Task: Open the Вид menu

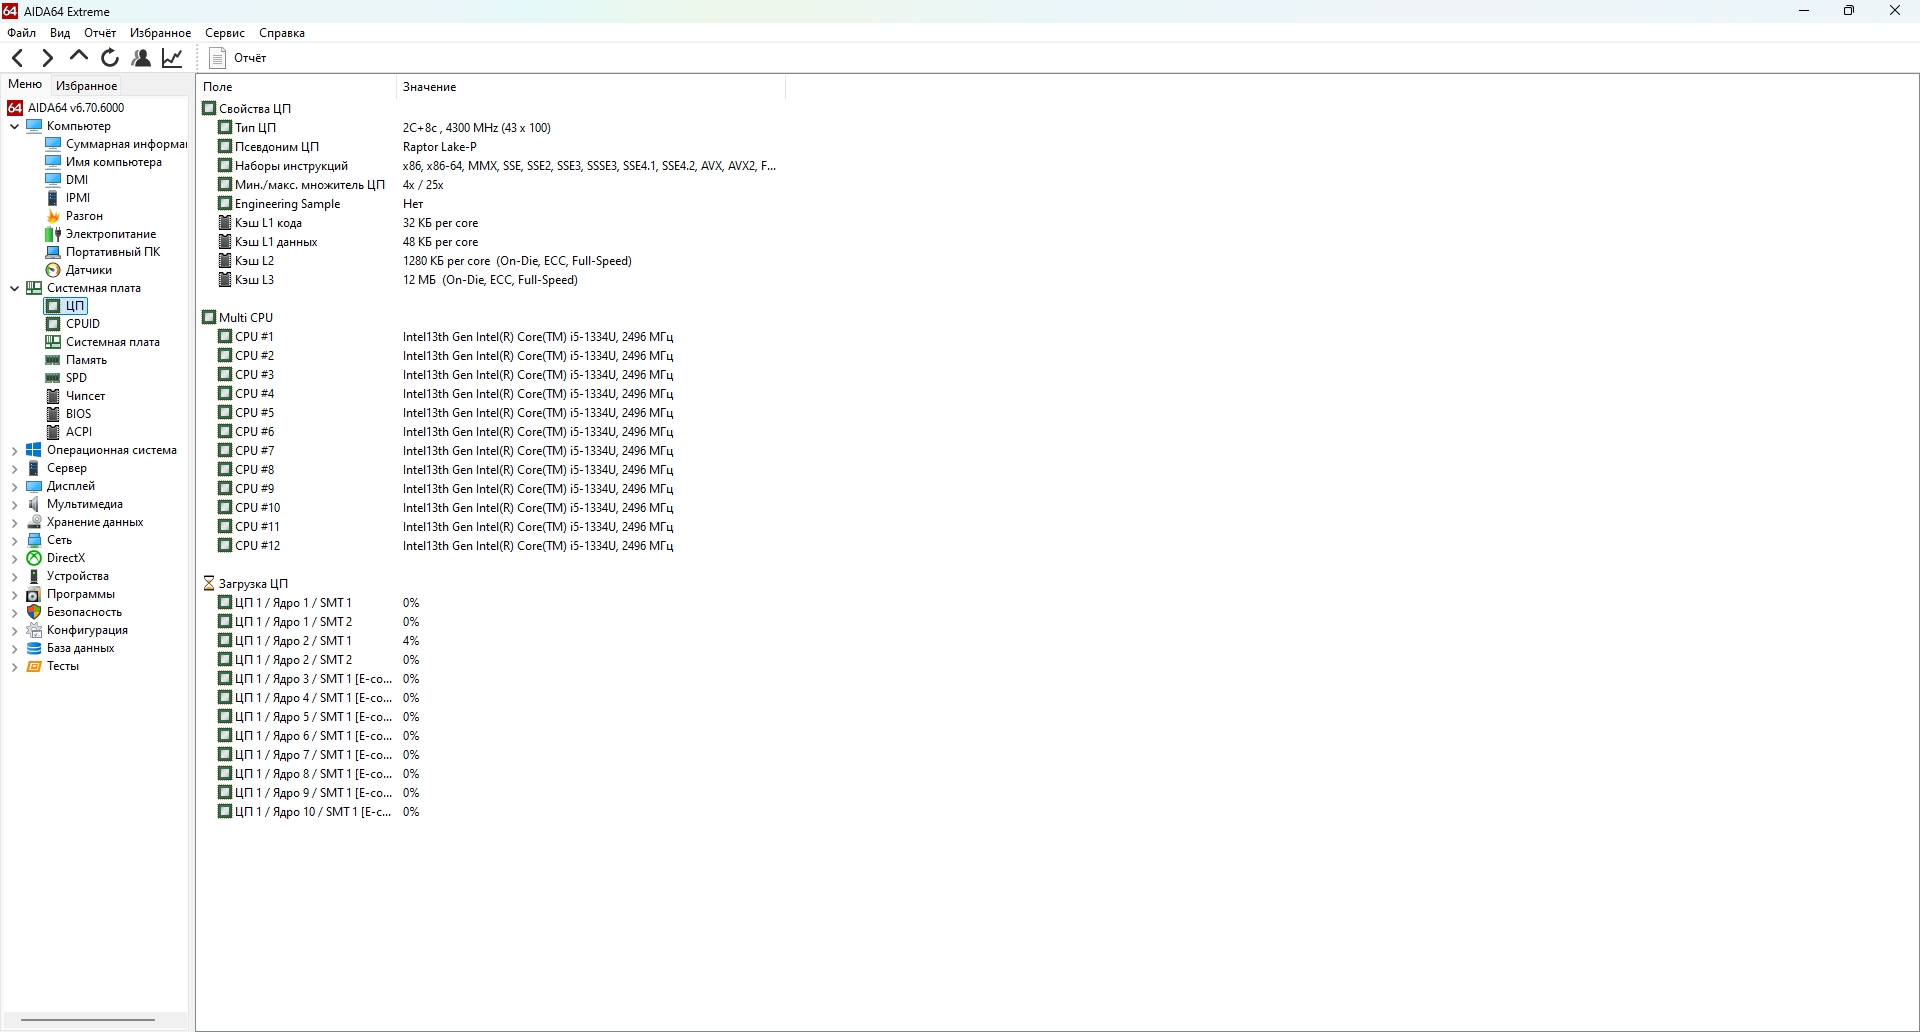Action: coord(60,33)
